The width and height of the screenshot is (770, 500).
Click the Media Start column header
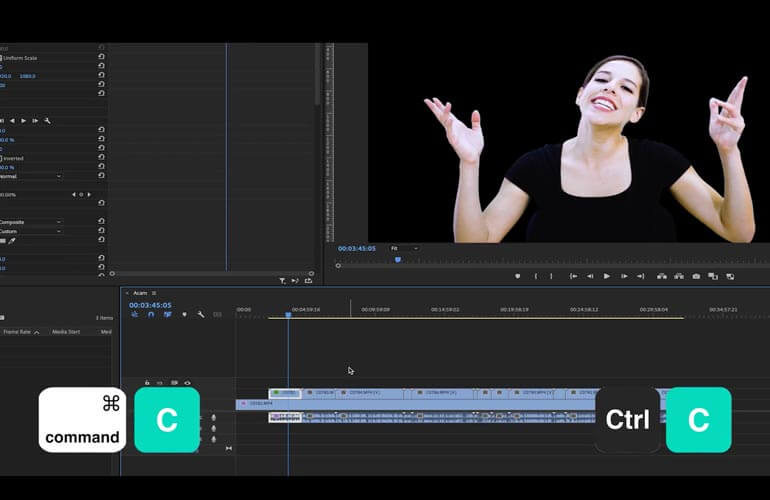coord(66,332)
